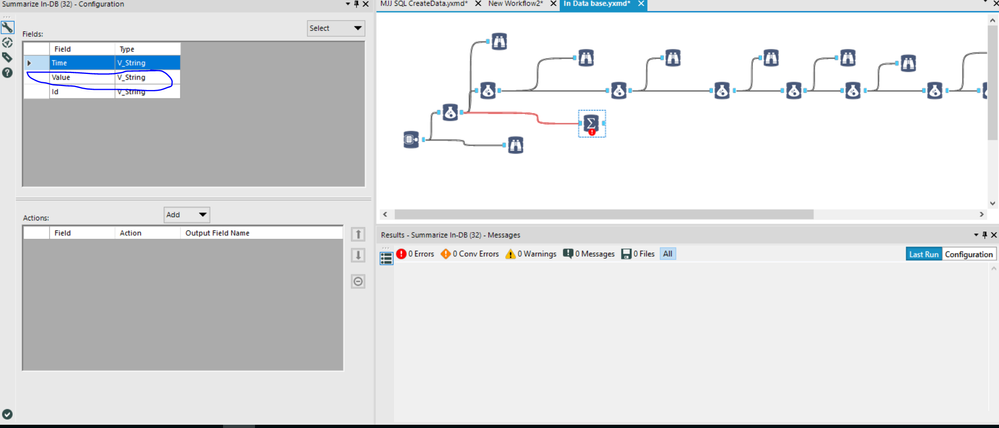
Task: Select the Connect In-DB database tool on canvas
Action: pos(411,139)
